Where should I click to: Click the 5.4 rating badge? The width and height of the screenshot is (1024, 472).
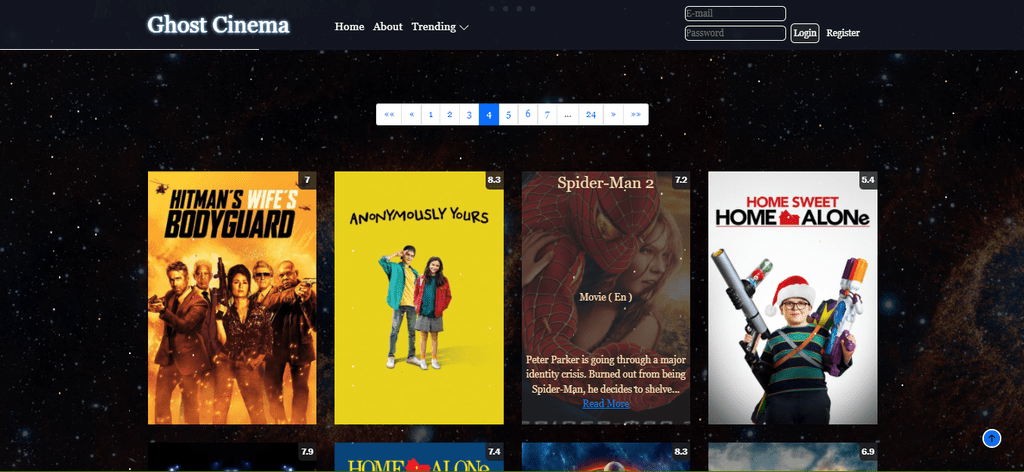click(x=868, y=180)
